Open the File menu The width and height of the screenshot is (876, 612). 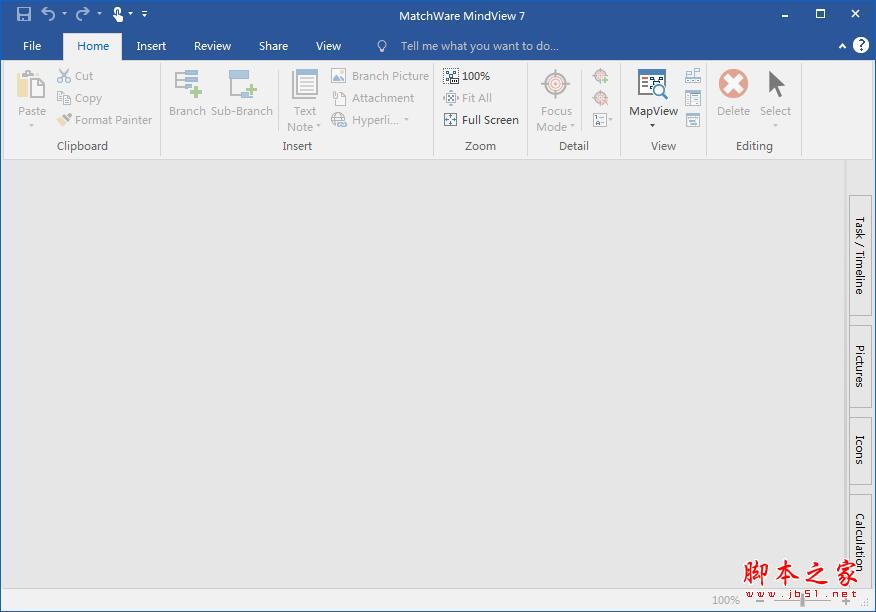point(32,46)
